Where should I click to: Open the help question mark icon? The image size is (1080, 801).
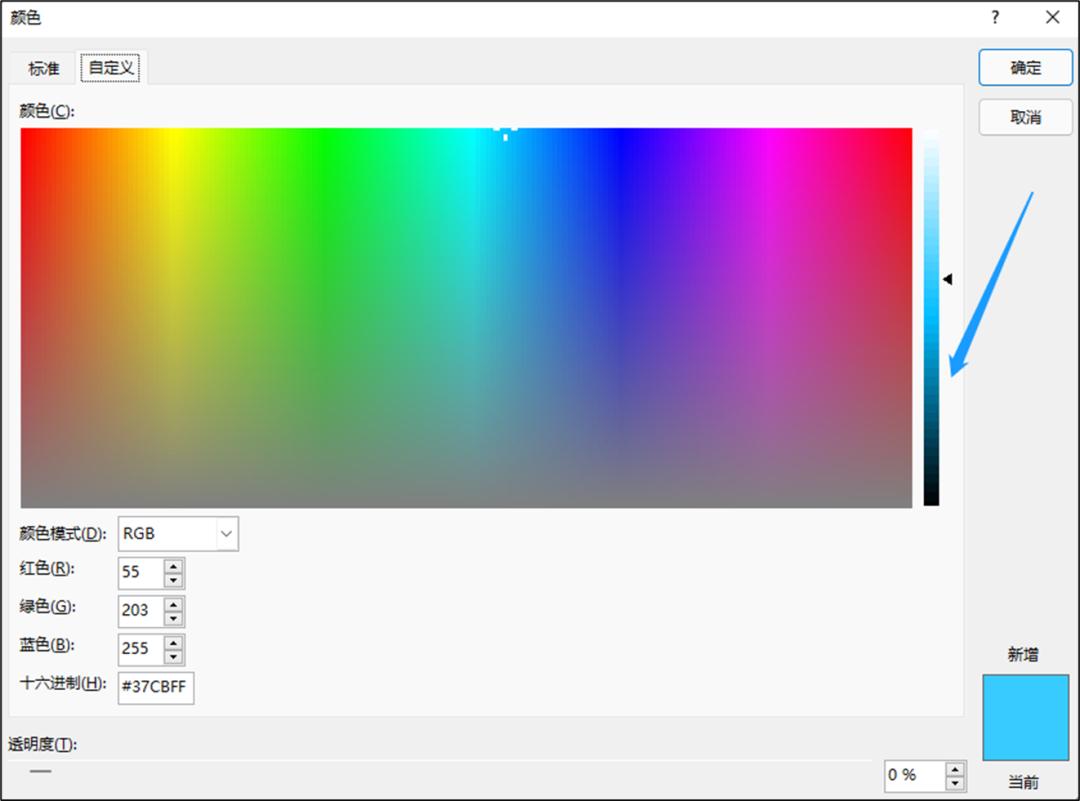coord(995,18)
